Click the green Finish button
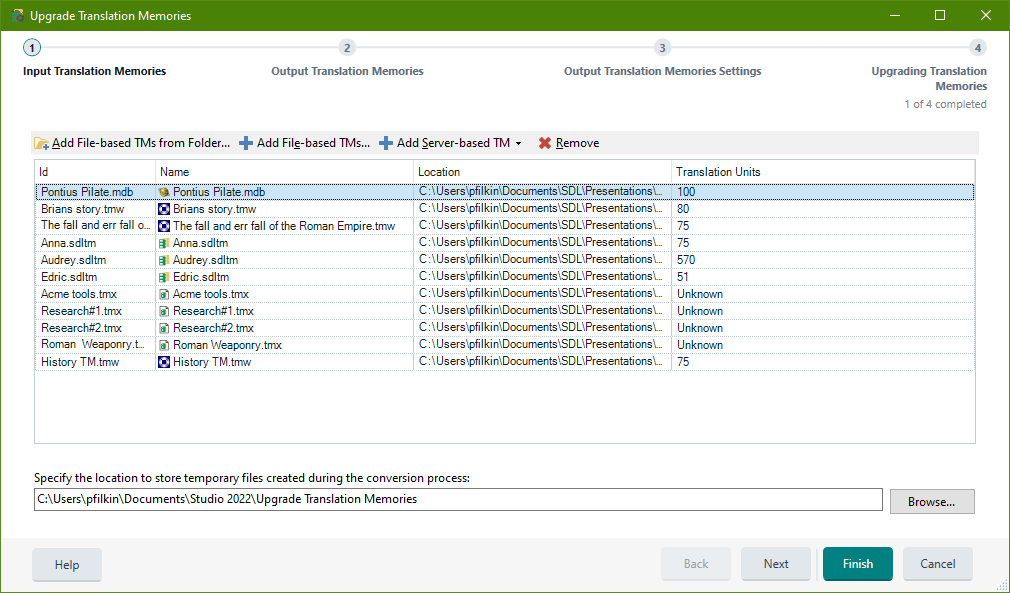The height and width of the screenshot is (593, 1010). [857, 563]
